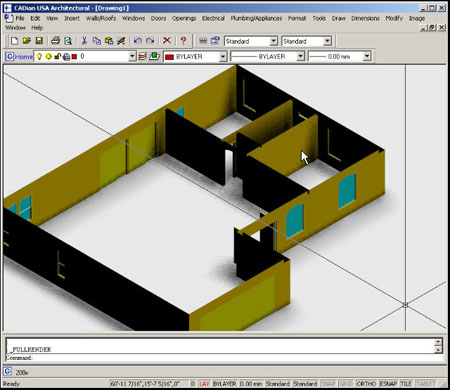Expand the 0.00 mm lineweight dropdown
Viewport: 450px width, 390px height.
(367, 56)
